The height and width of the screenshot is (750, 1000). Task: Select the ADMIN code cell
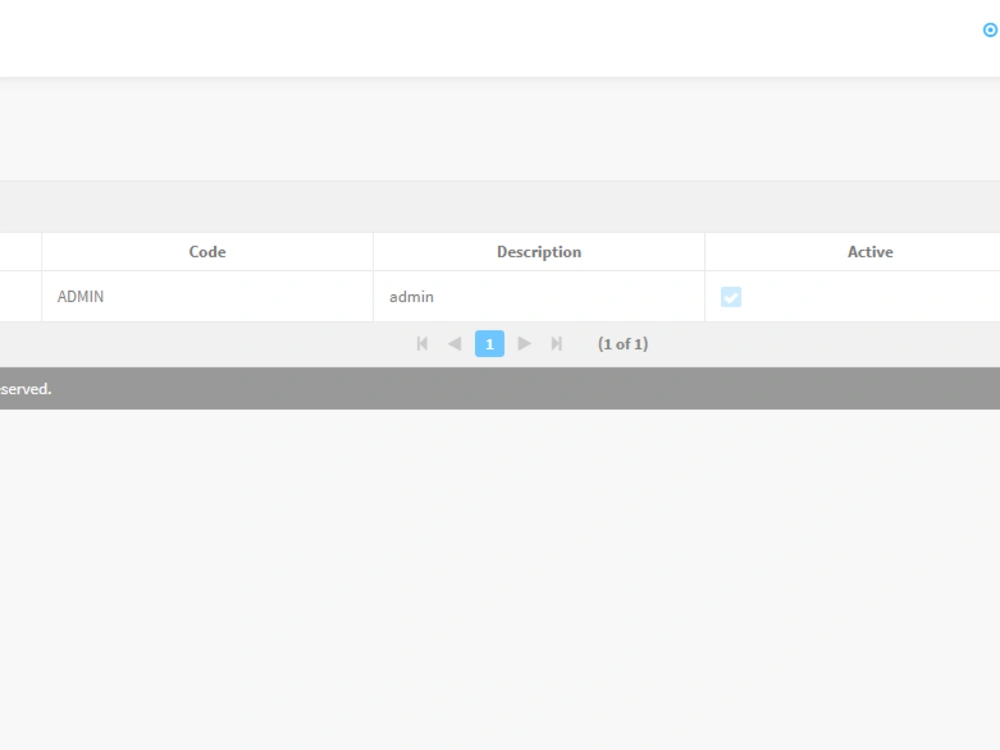point(80,296)
